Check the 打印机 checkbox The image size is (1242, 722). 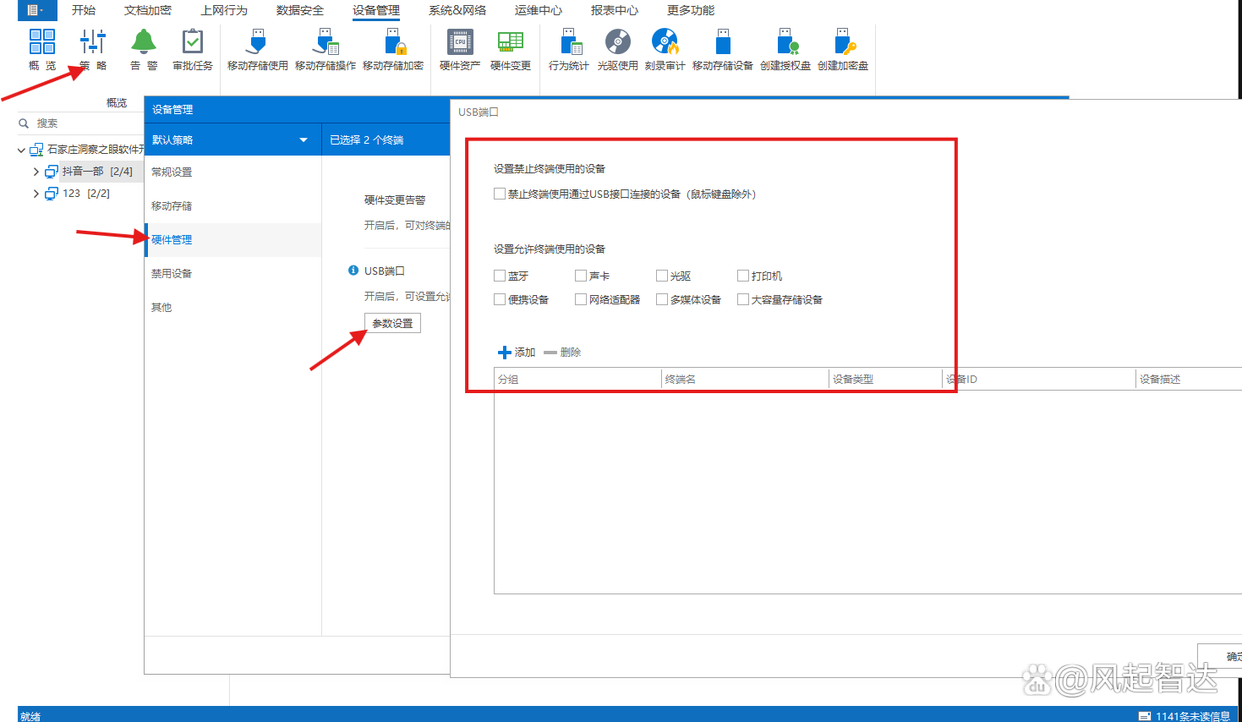point(743,276)
